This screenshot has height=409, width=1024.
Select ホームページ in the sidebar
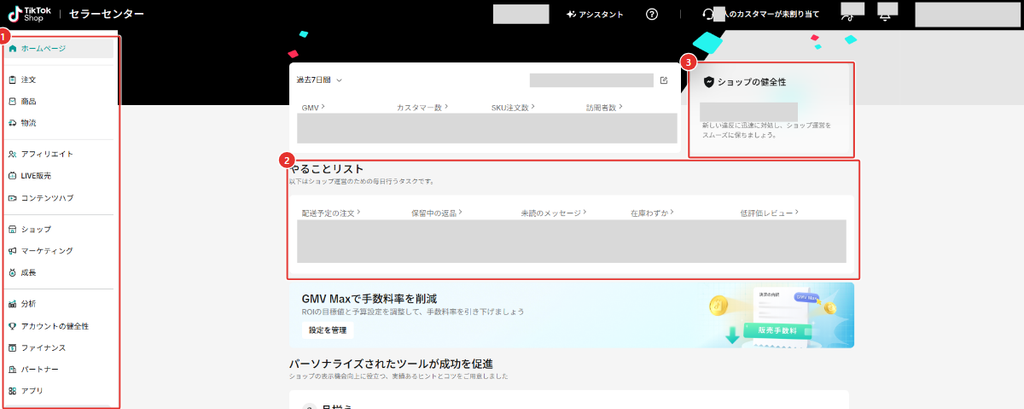[59, 48]
